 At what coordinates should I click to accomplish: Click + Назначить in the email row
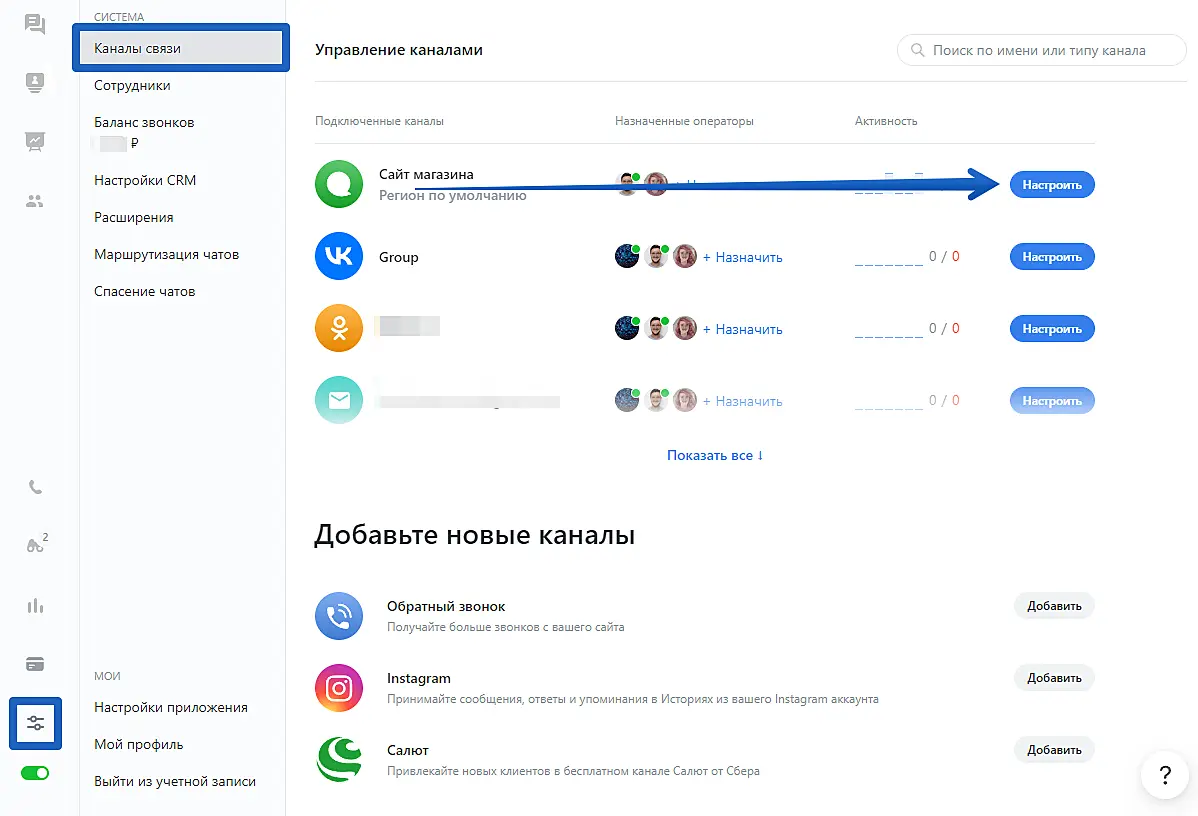743,401
